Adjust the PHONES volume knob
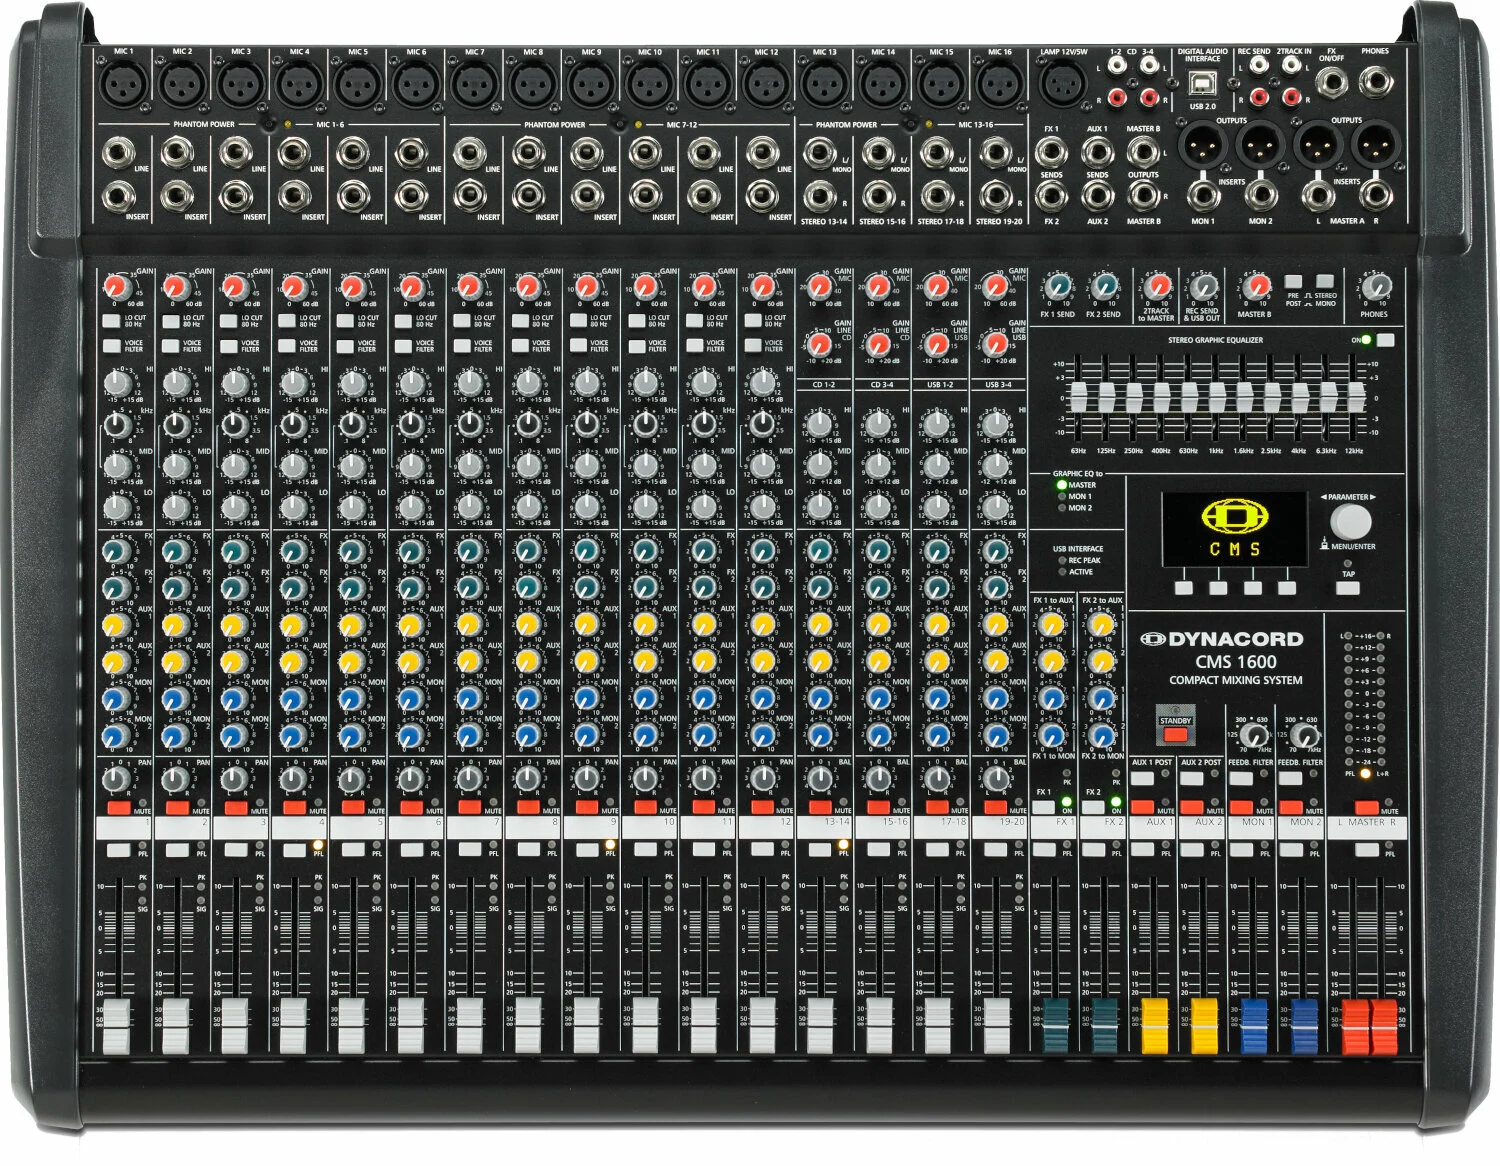This screenshot has height=1166, width=1500. (x=1376, y=289)
